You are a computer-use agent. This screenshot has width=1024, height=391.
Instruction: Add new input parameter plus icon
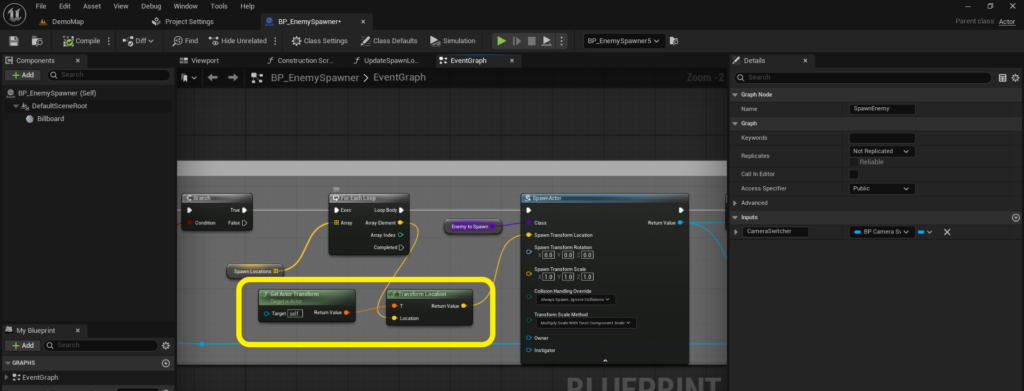(x=1016, y=217)
